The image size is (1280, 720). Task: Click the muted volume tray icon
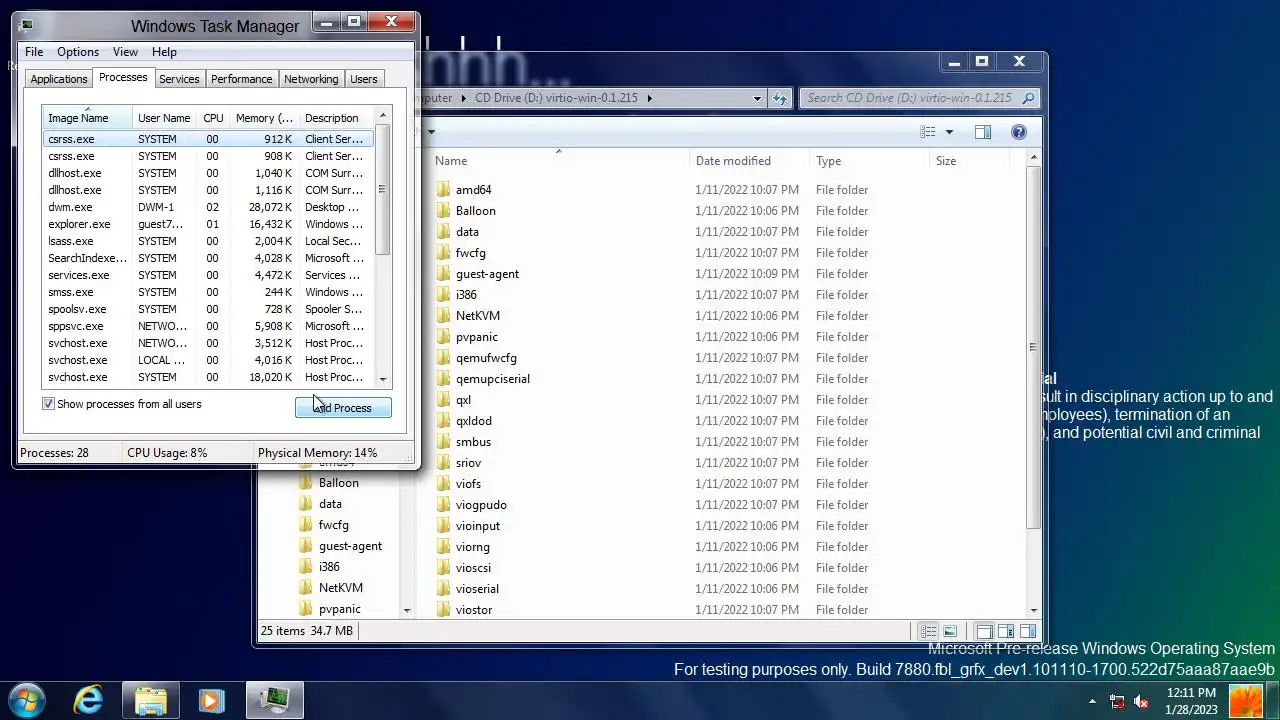click(1141, 702)
